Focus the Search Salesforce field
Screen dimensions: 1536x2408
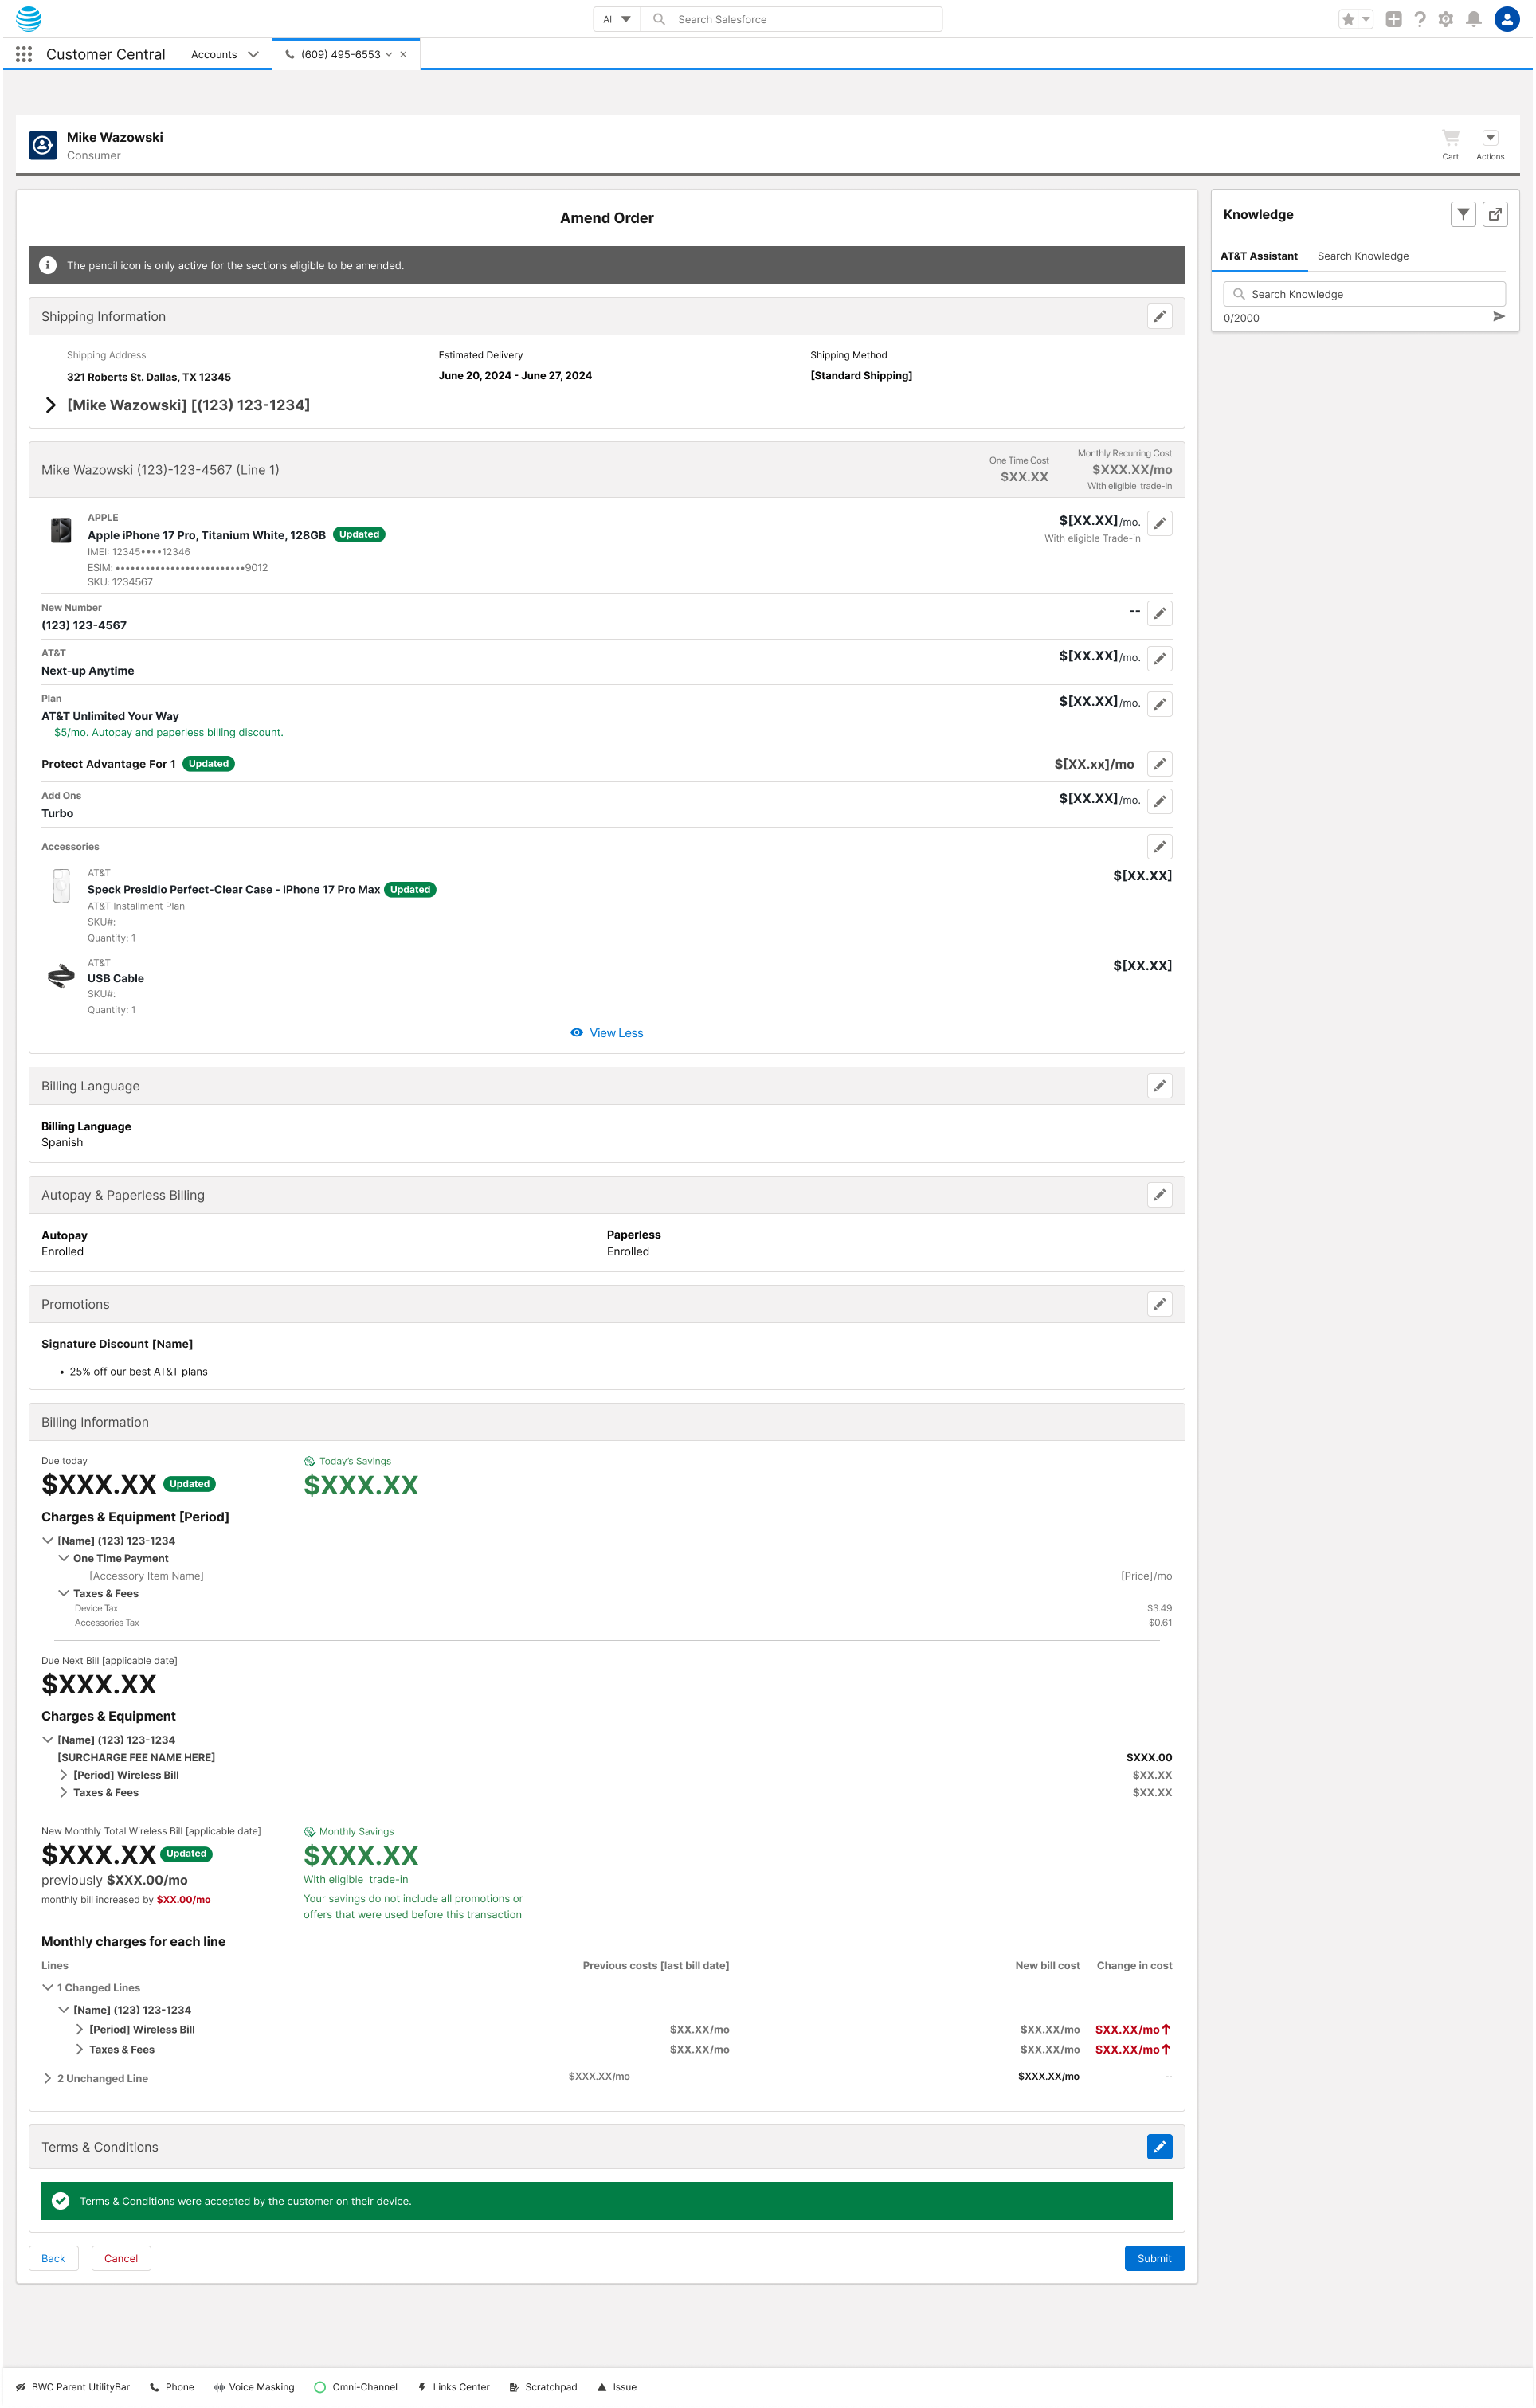[791, 19]
